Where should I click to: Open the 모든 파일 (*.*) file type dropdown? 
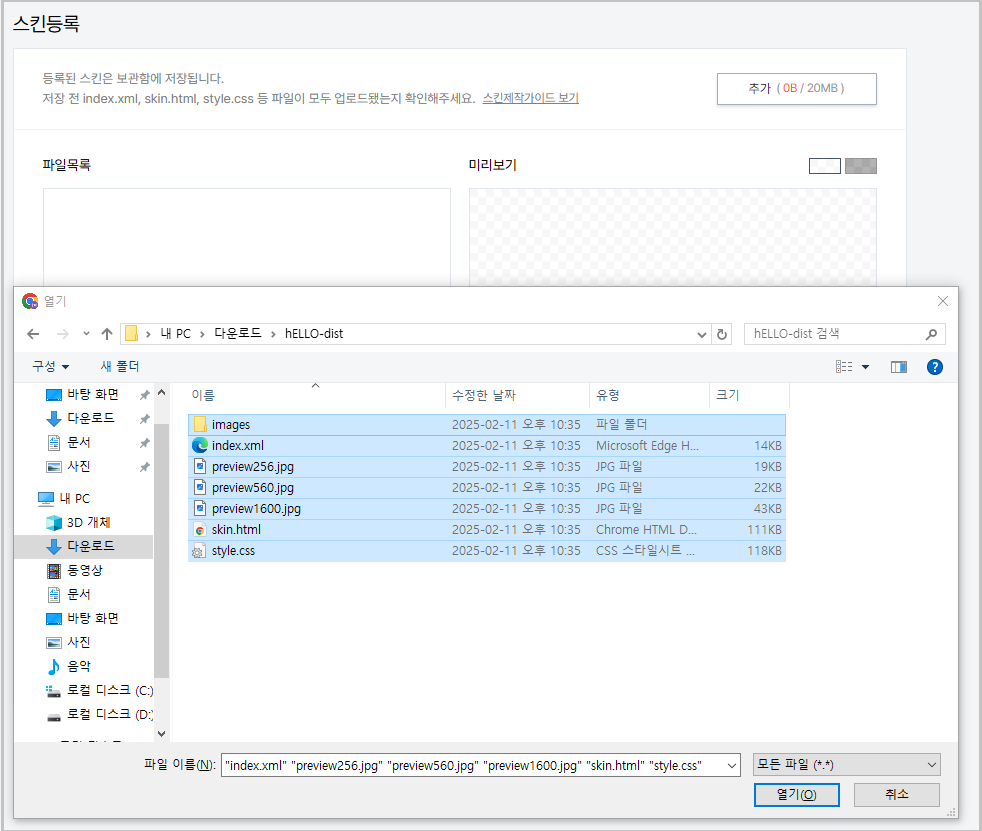click(x=845, y=764)
